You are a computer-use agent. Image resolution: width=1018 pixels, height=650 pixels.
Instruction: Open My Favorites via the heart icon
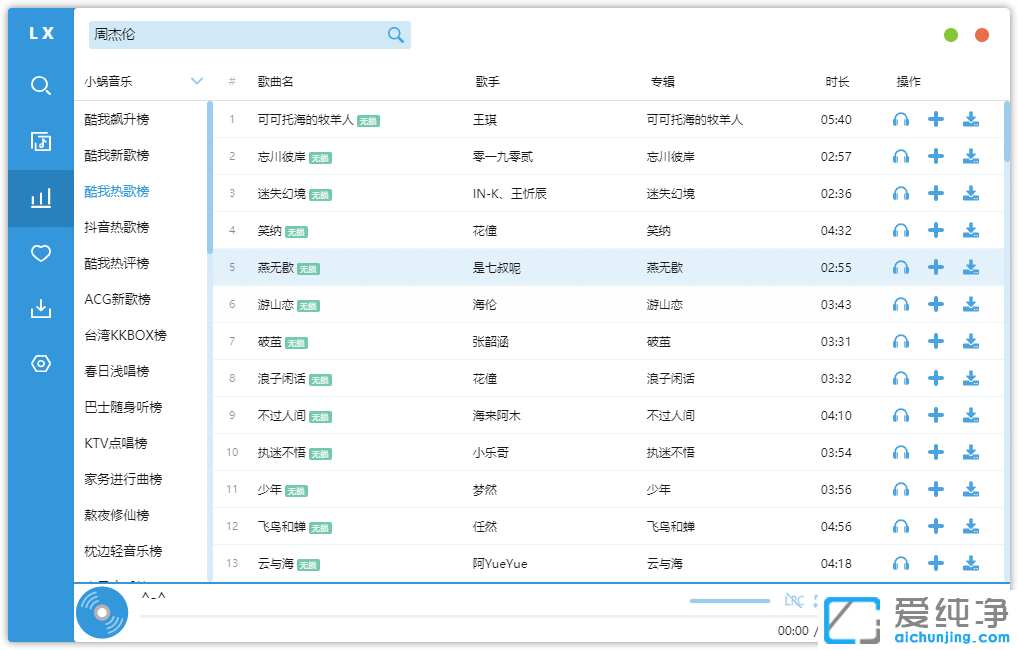pyautogui.click(x=40, y=253)
